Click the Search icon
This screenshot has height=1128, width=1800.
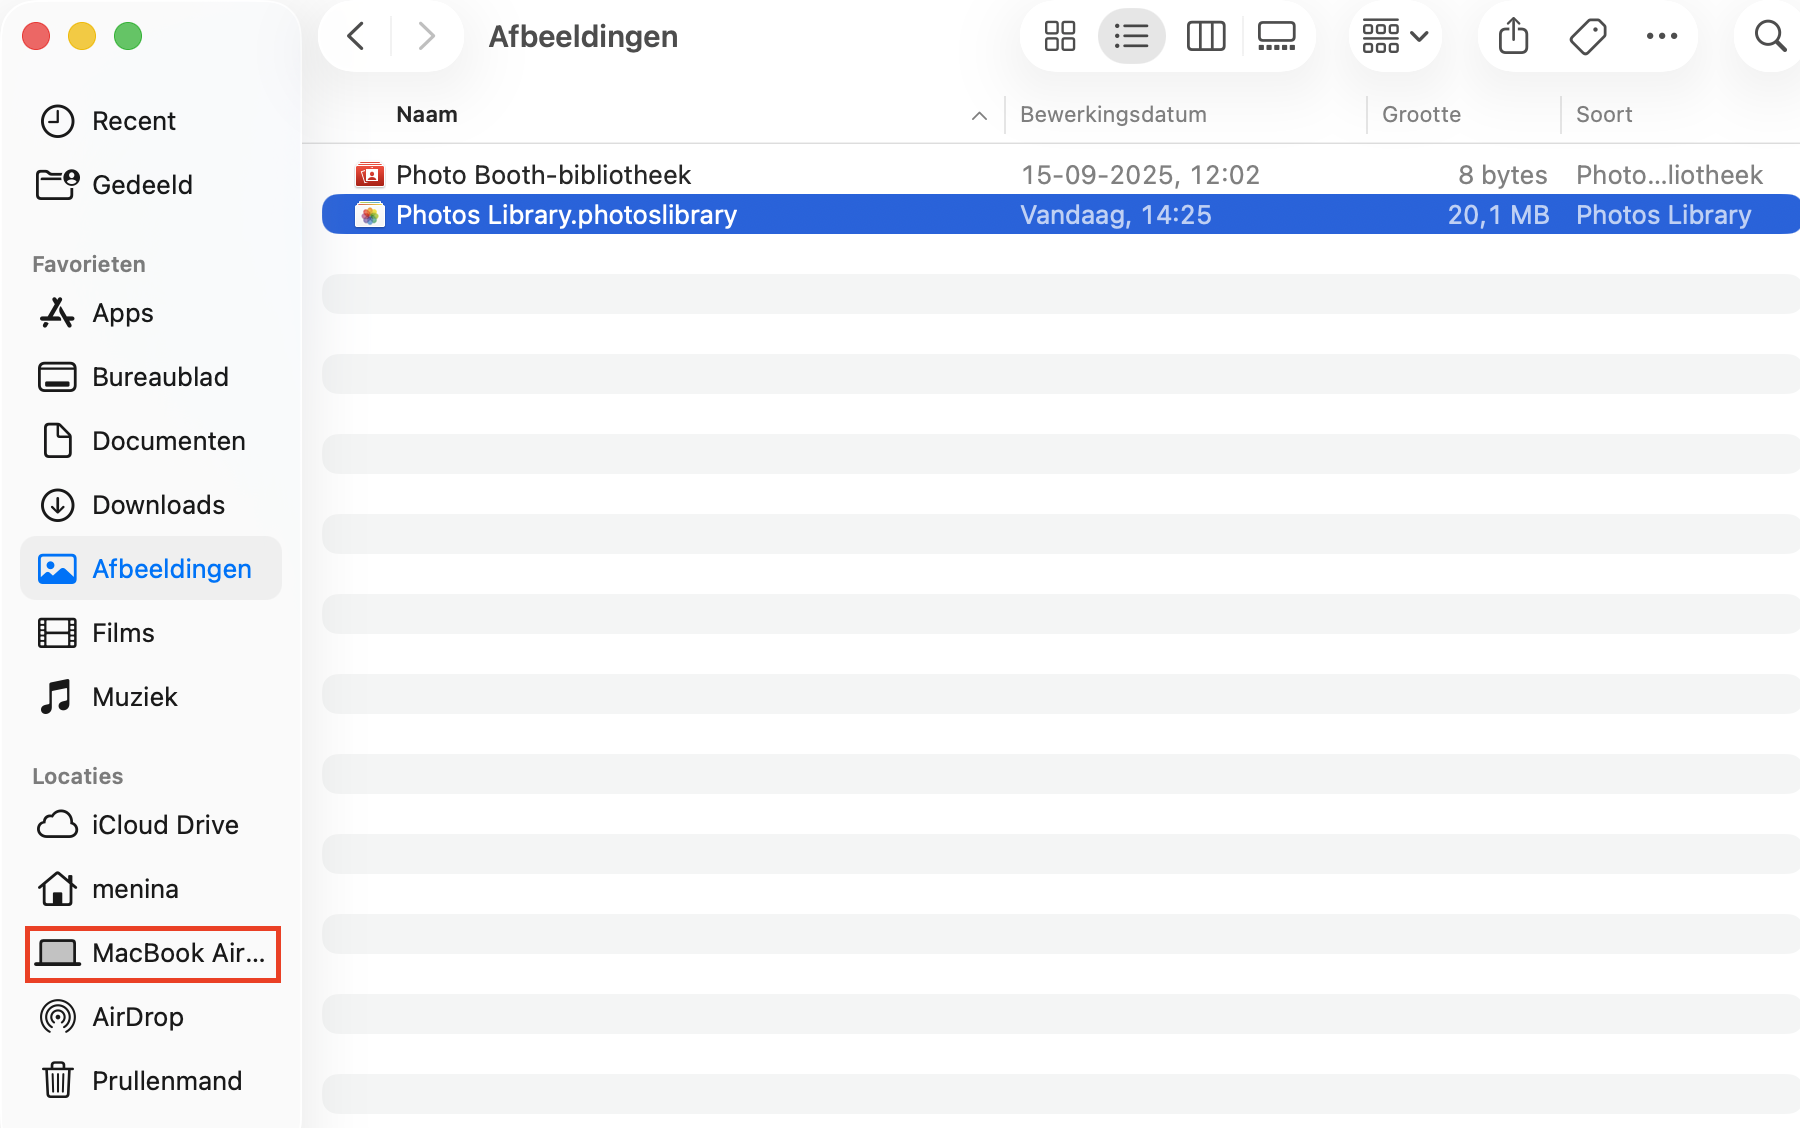pyautogui.click(x=1769, y=36)
